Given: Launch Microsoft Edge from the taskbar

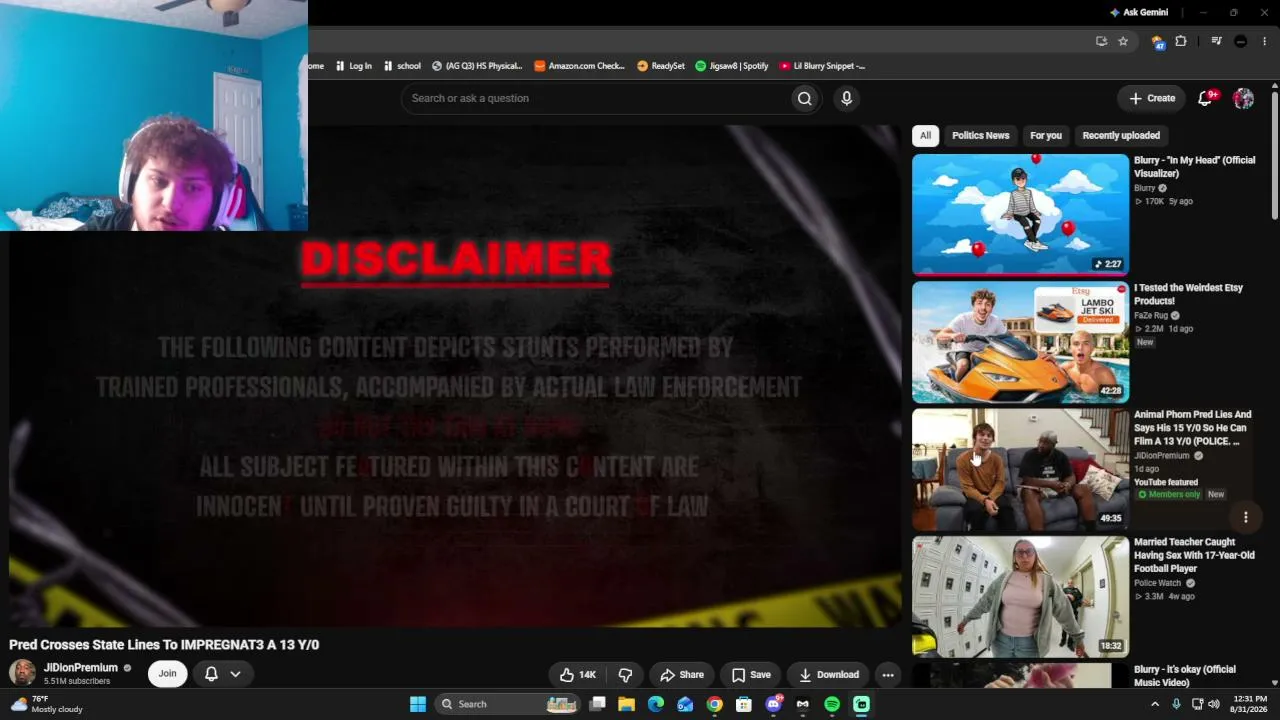Looking at the screenshot, I should (x=655, y=704).
